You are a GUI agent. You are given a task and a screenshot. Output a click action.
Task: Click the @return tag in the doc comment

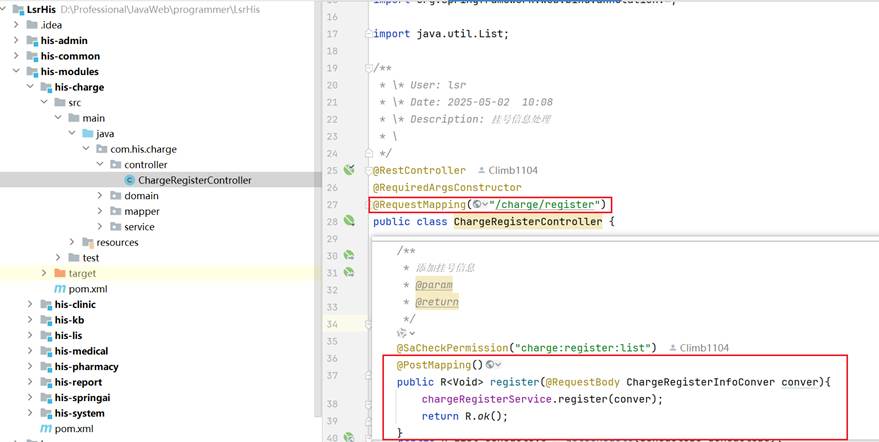point(437,302)
